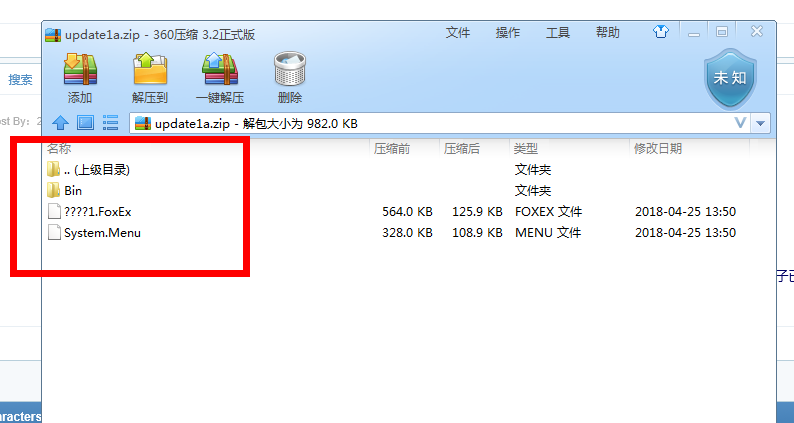Open the skin shirt icon in title bar
Viewport: 794px width, 423px height.
[x=660, y=32]
